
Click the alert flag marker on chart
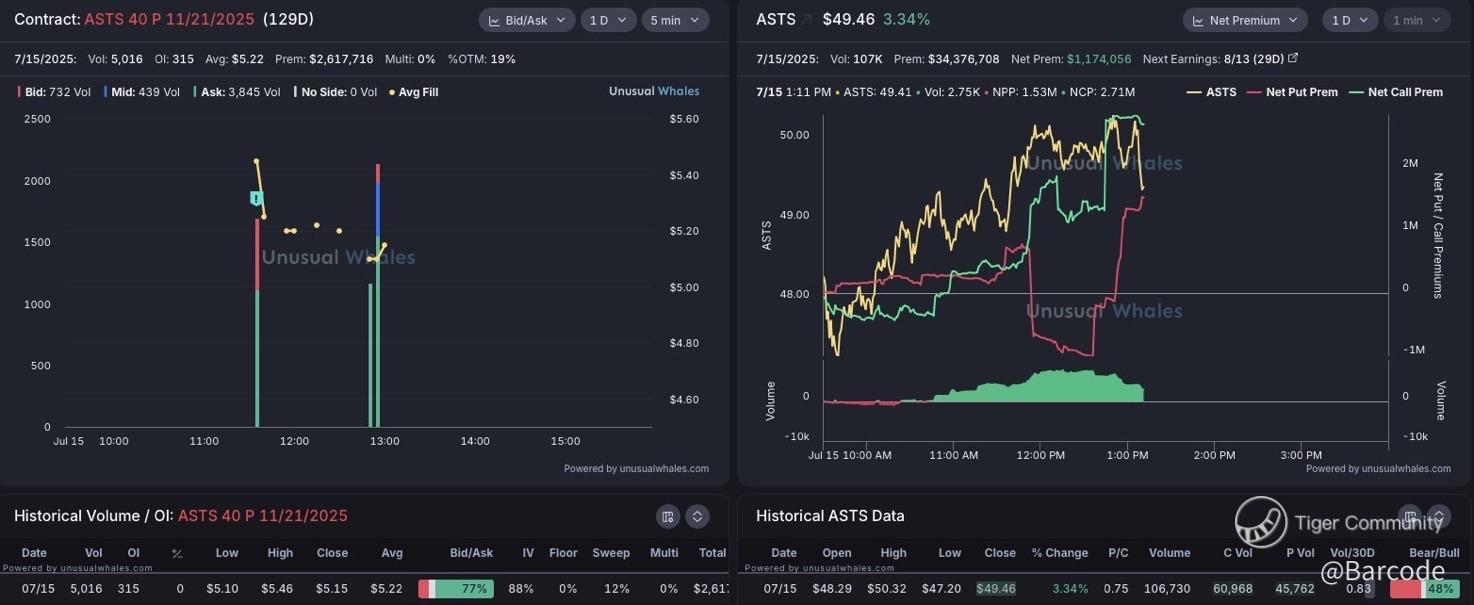coord(256,199)
